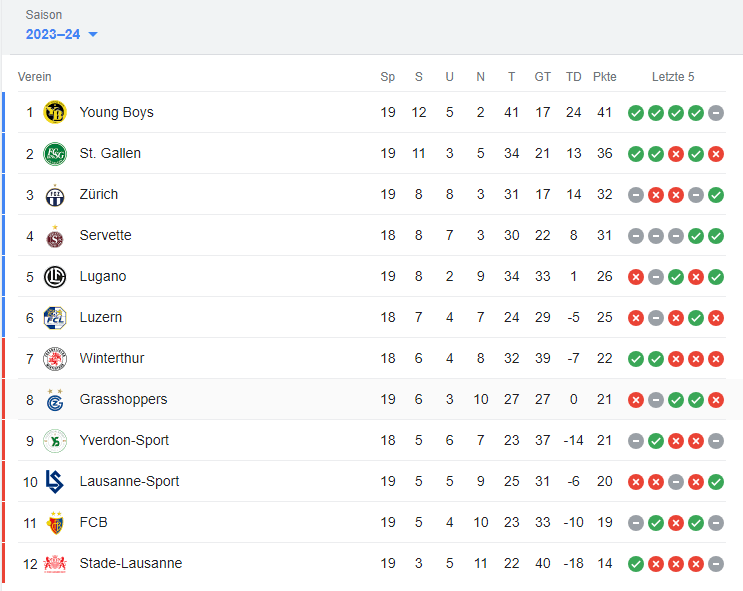
Task: Click Young Boys' most recent draw indicator
Action: coord(716,113)
